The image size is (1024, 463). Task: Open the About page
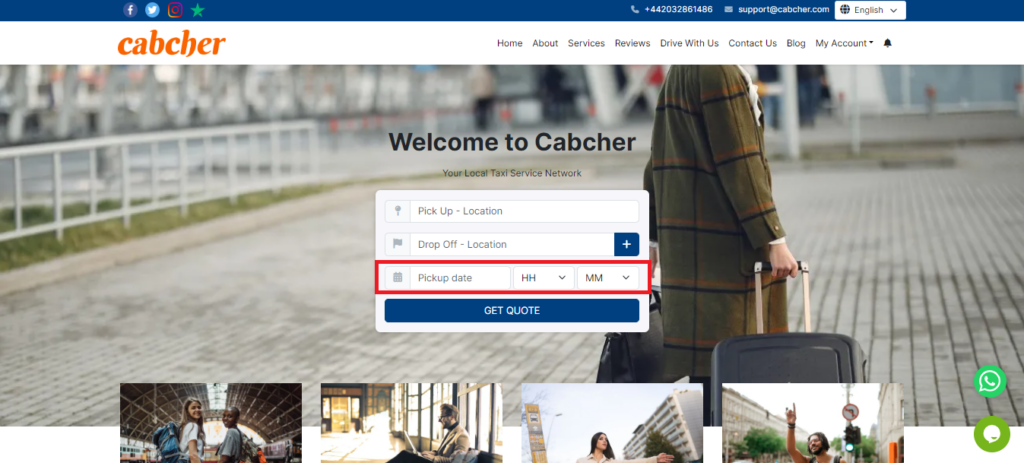pyautogui.click(x=545, y=43)
